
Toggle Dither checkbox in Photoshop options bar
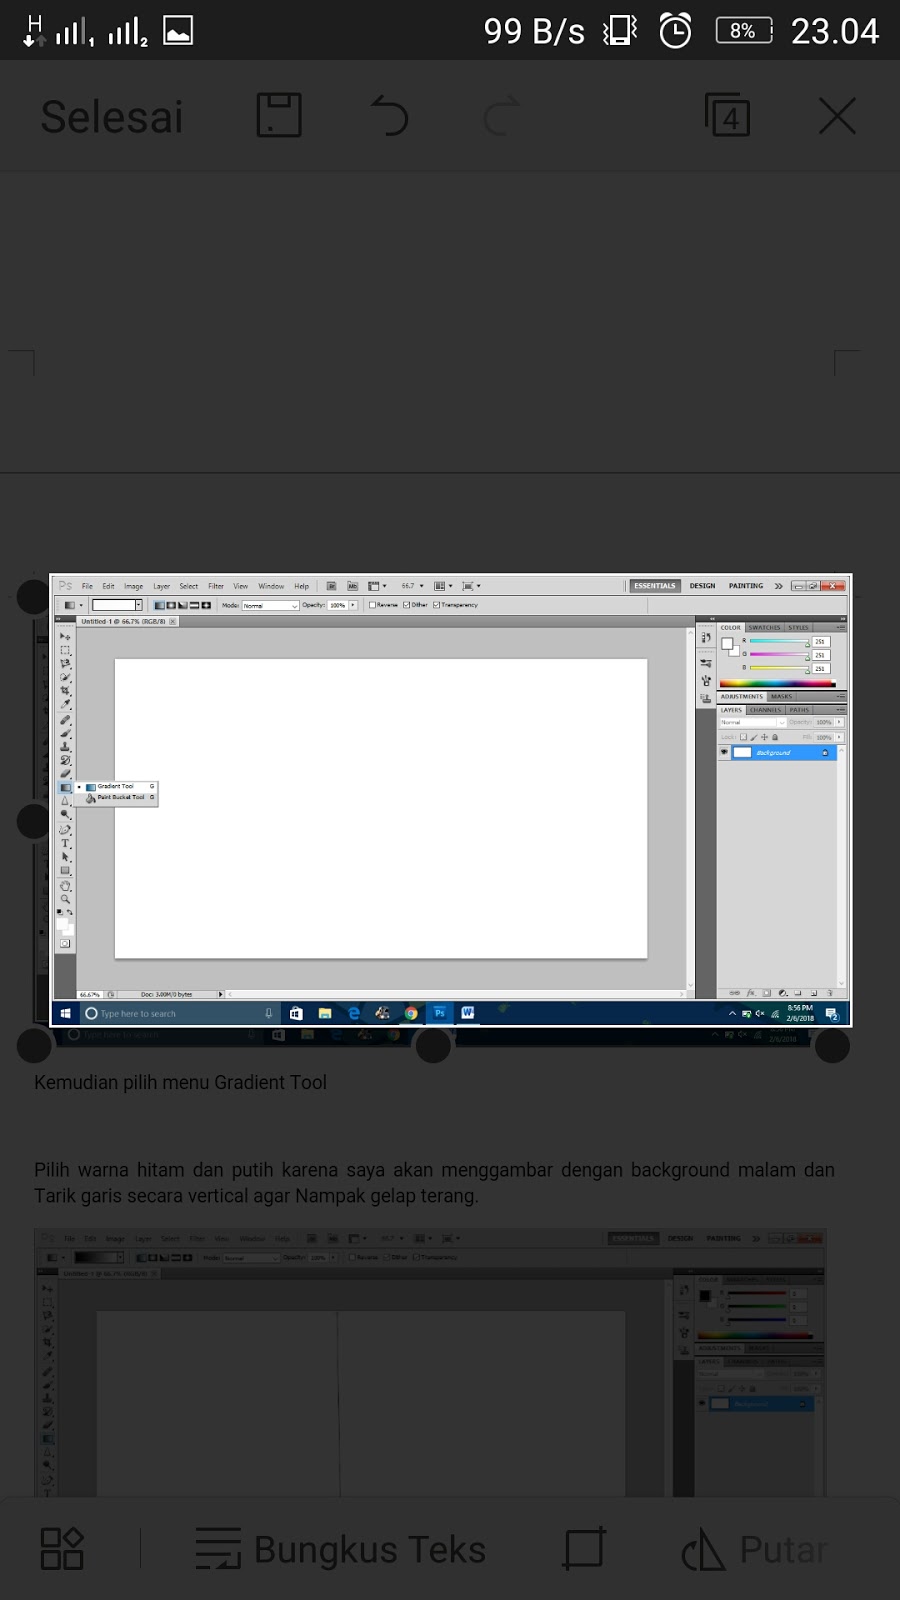coord(406,605)
